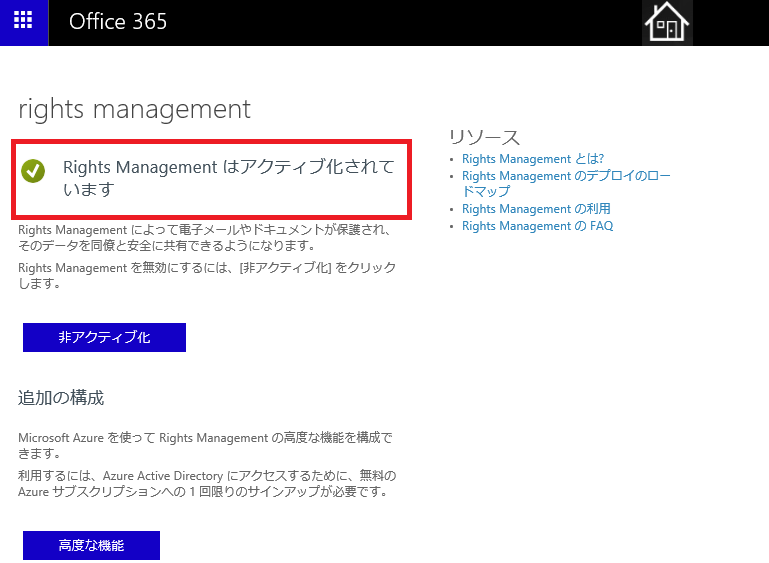Viewport: 769px width, 563px height.
Task: Click the home house icon in header
Action: [x=667, y=22]
